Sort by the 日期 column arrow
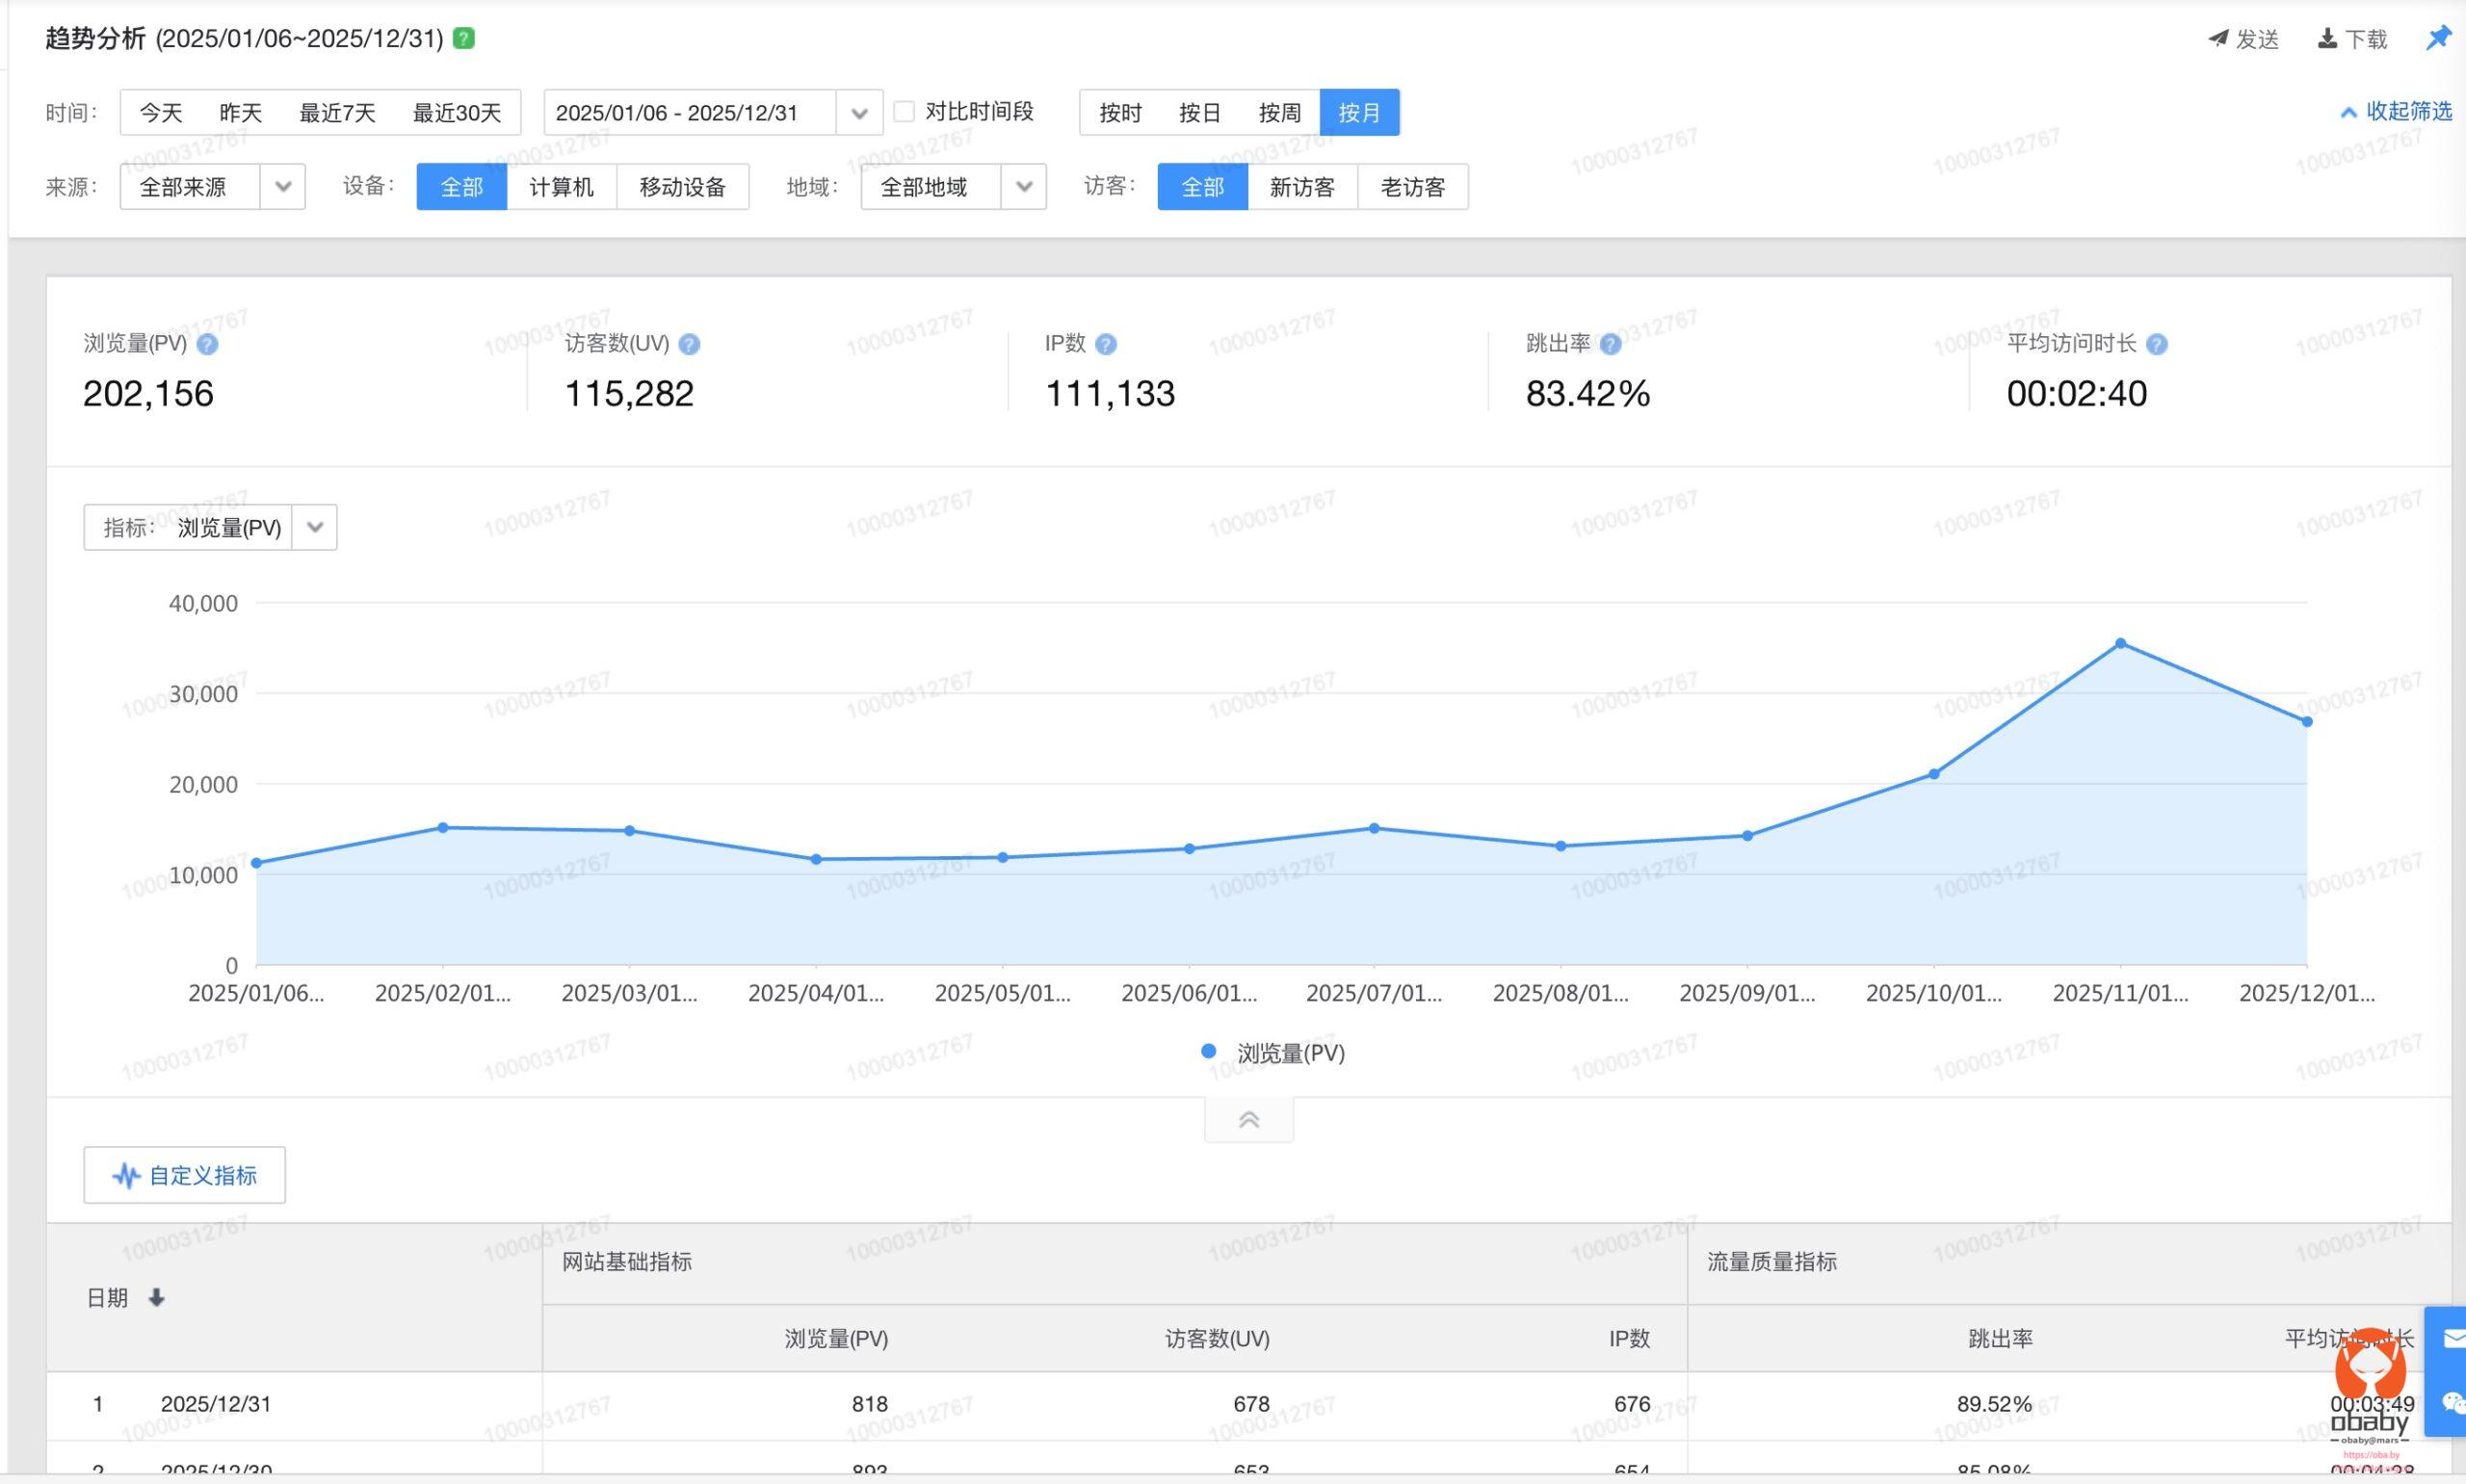This screenshot has height=1484, width=2466. (156, 1298)
